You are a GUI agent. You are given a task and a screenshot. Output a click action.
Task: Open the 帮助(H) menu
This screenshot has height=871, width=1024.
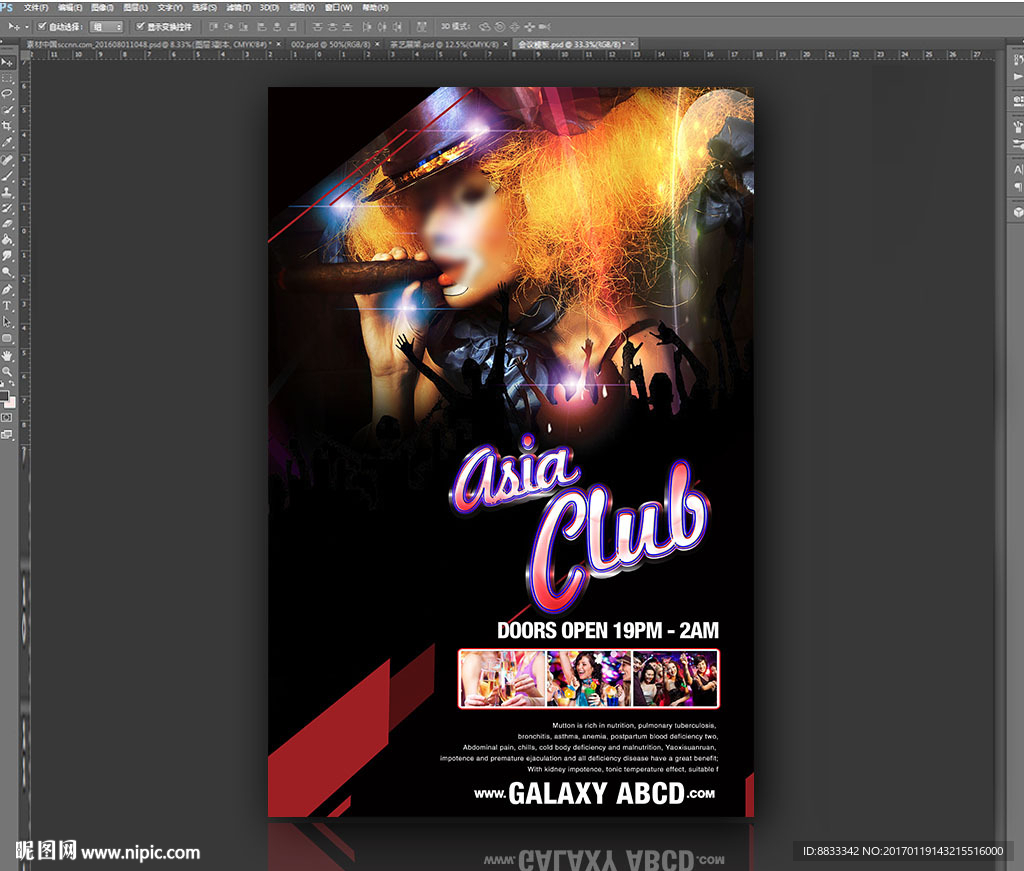tap(376, 8)
